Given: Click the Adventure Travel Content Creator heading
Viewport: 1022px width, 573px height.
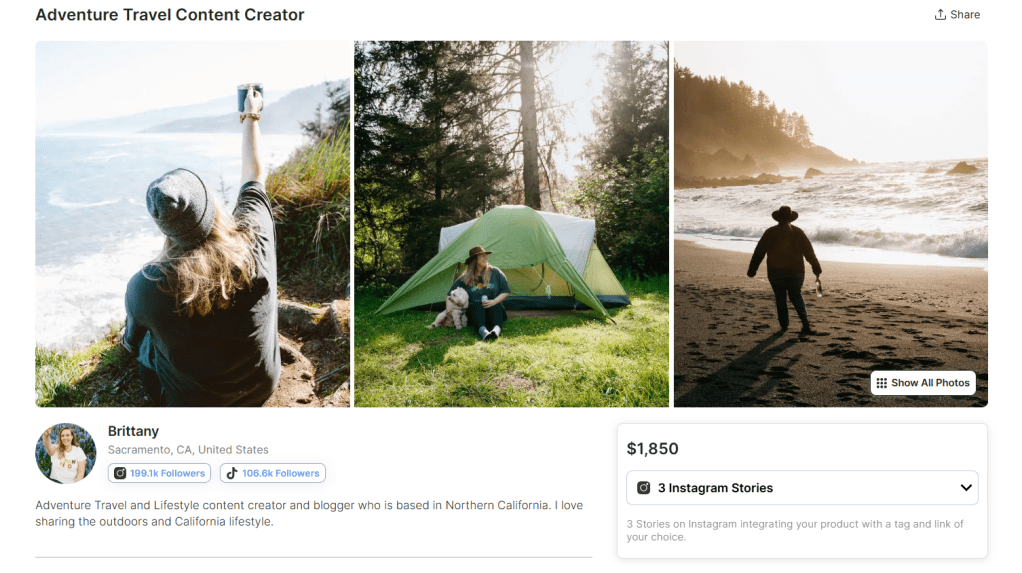Looking at the screenshot, I should click(x=170, y=15).
